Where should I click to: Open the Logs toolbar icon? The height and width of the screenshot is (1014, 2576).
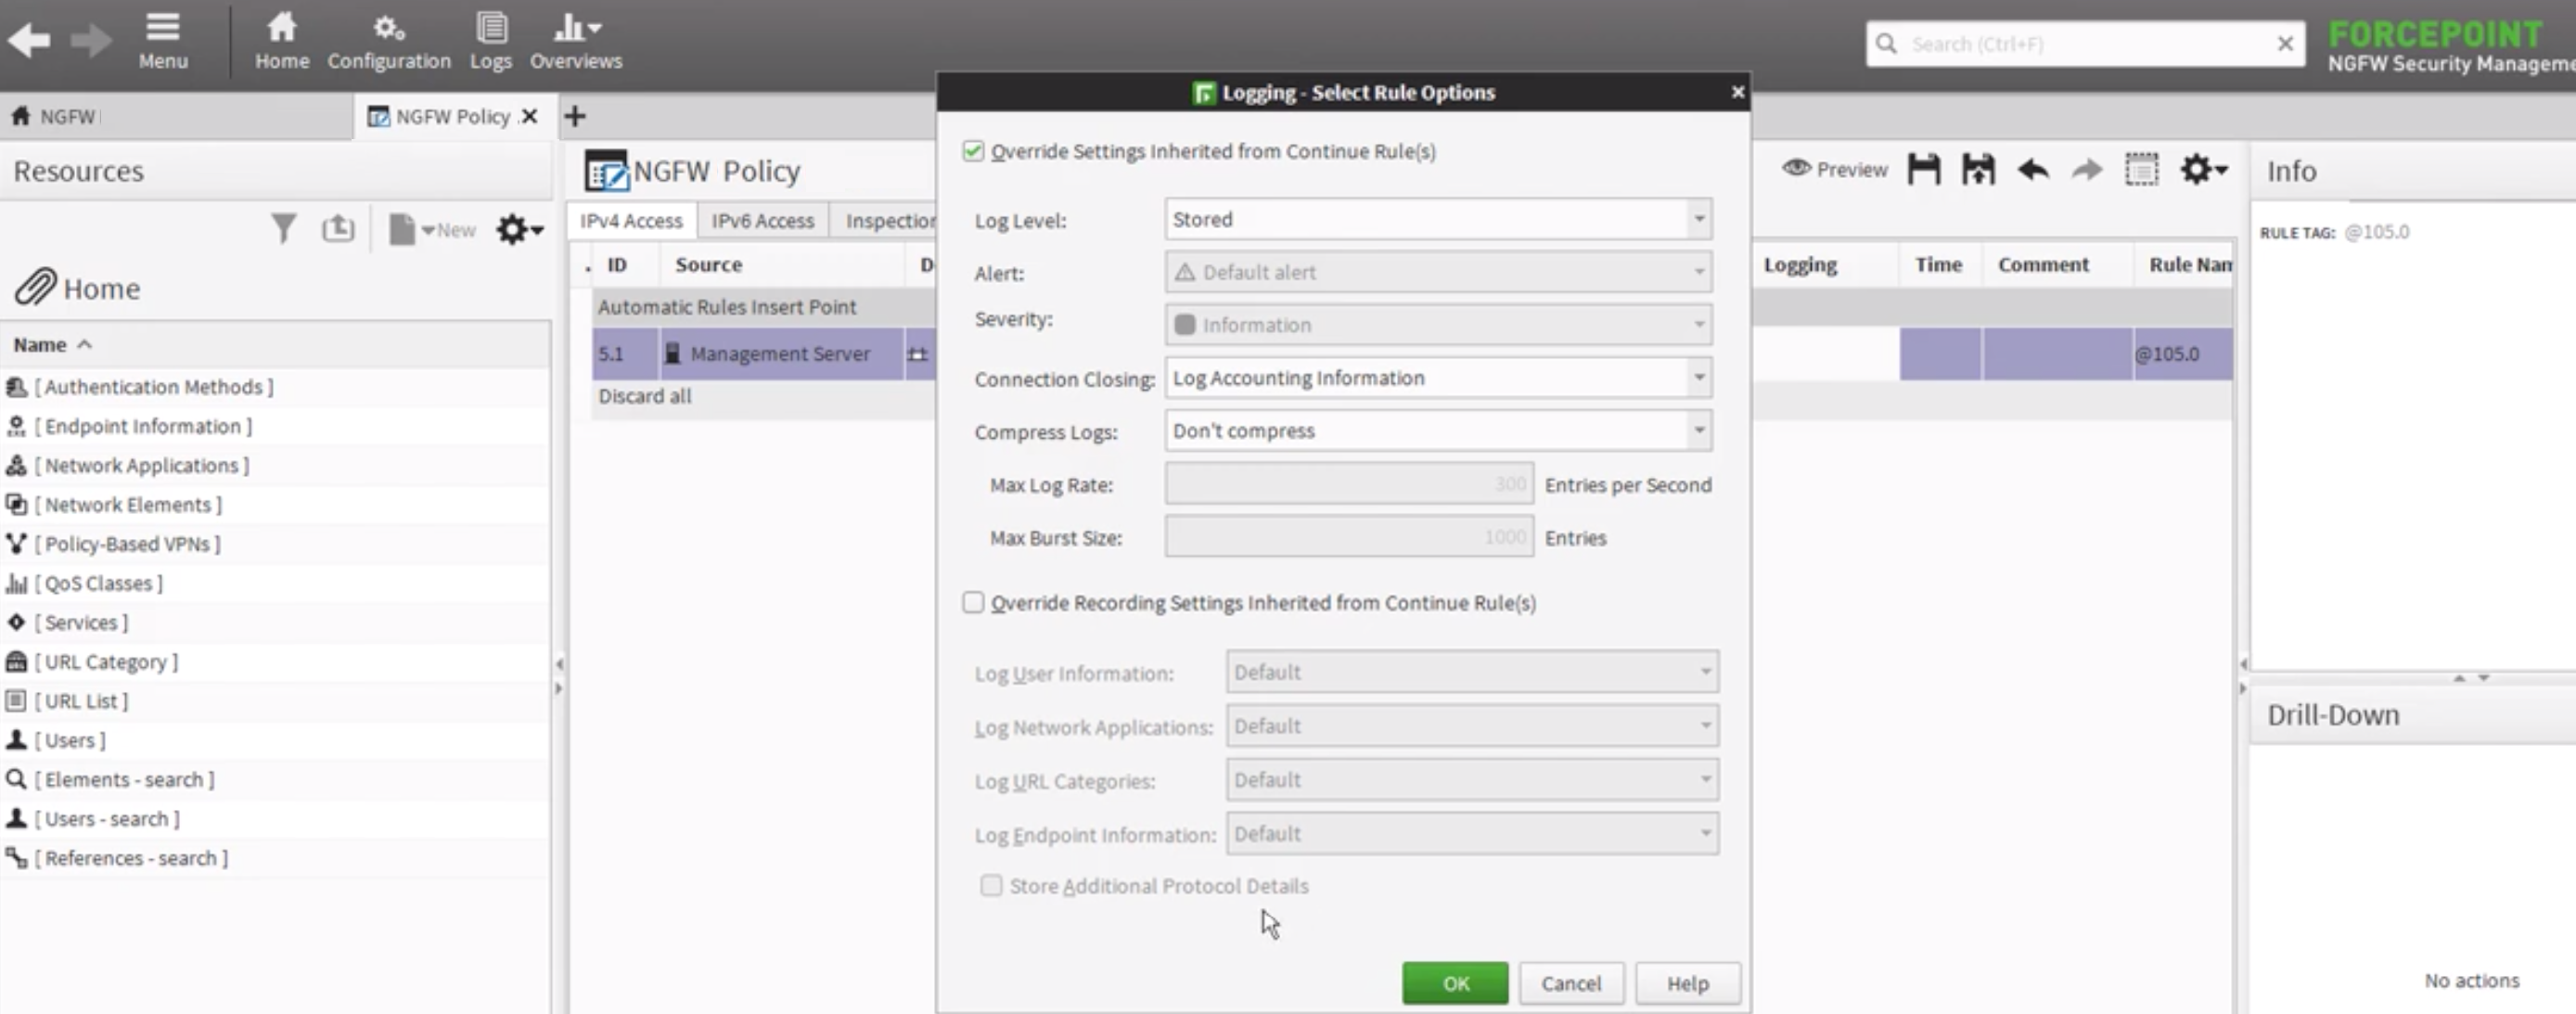491,41
